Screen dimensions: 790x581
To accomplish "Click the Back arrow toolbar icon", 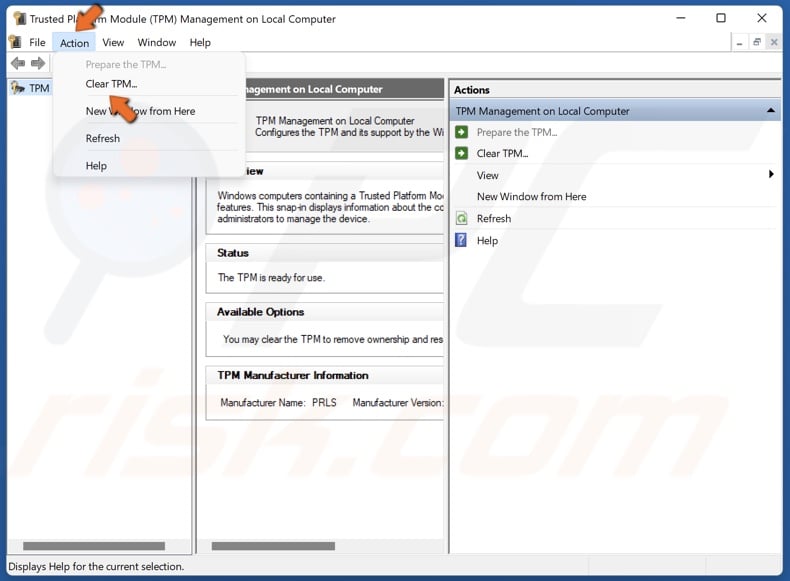I will pos(18,63).
